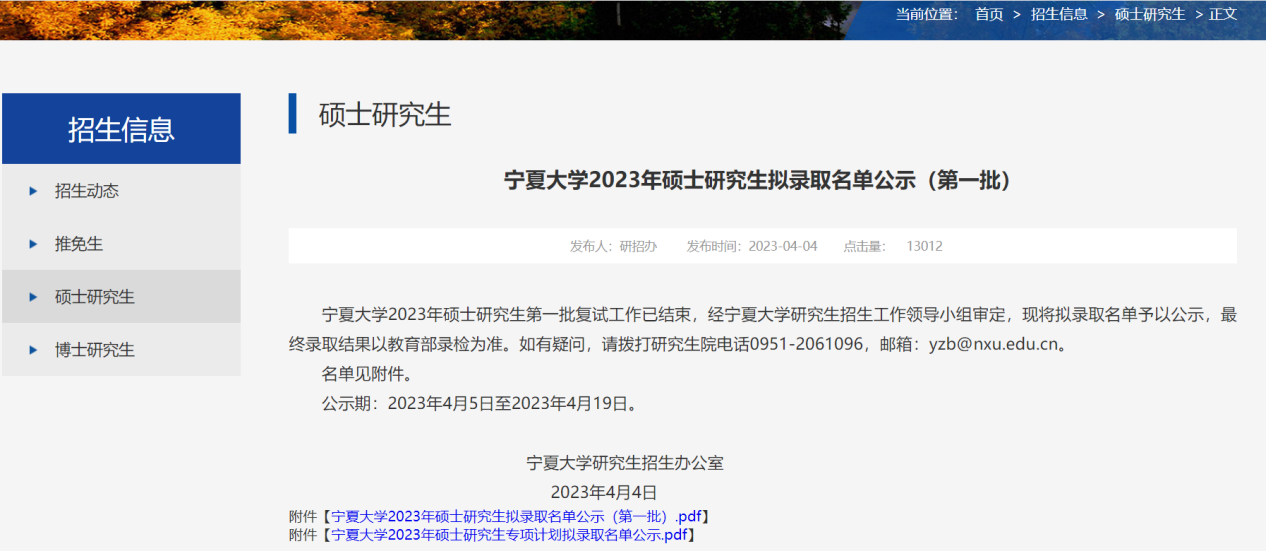Click the date 2023年4月4日

click(604, 492)
